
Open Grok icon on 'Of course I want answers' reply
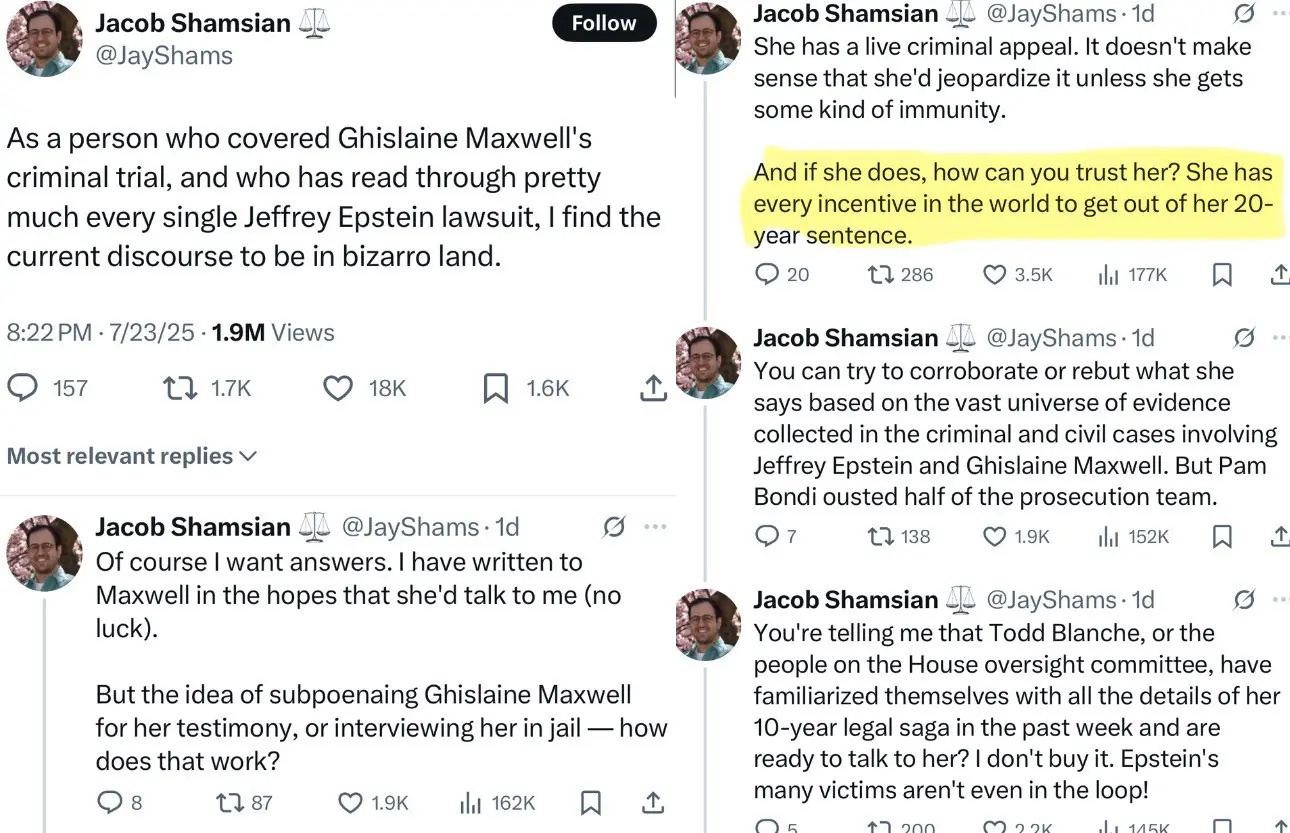click(615, 526)
